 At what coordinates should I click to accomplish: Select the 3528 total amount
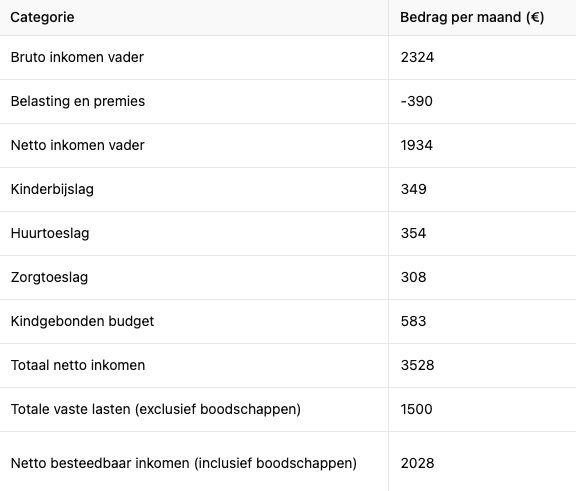(417, 365)
